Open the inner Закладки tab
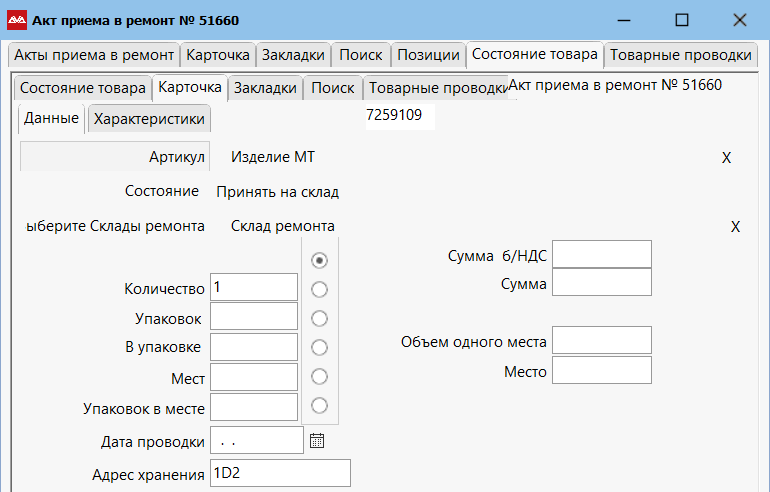 (265, 88)
